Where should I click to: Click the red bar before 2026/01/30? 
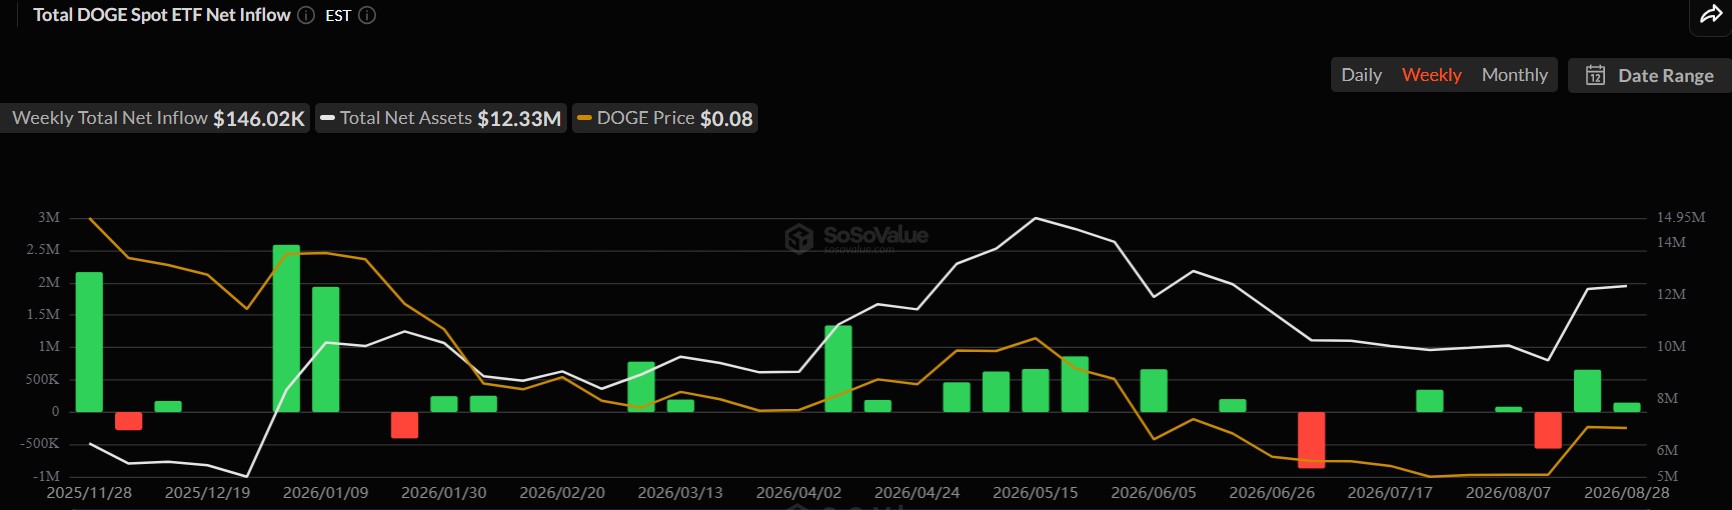pyautogui.click(x=404, y=425)
